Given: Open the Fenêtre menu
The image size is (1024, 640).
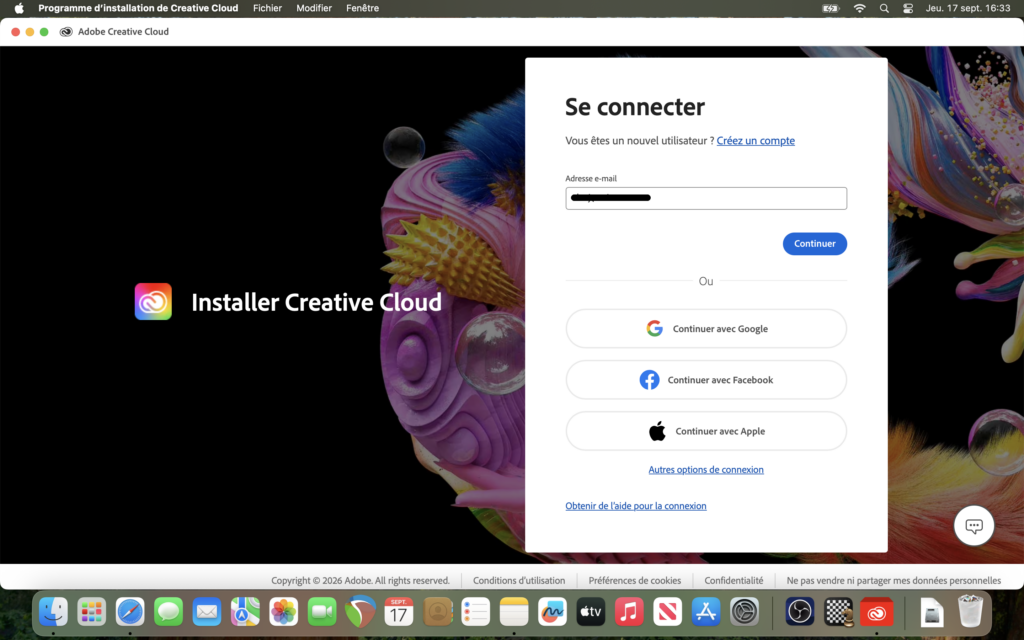Looking at the screenshot, I should pyautogui.click(x=362, y=8).
